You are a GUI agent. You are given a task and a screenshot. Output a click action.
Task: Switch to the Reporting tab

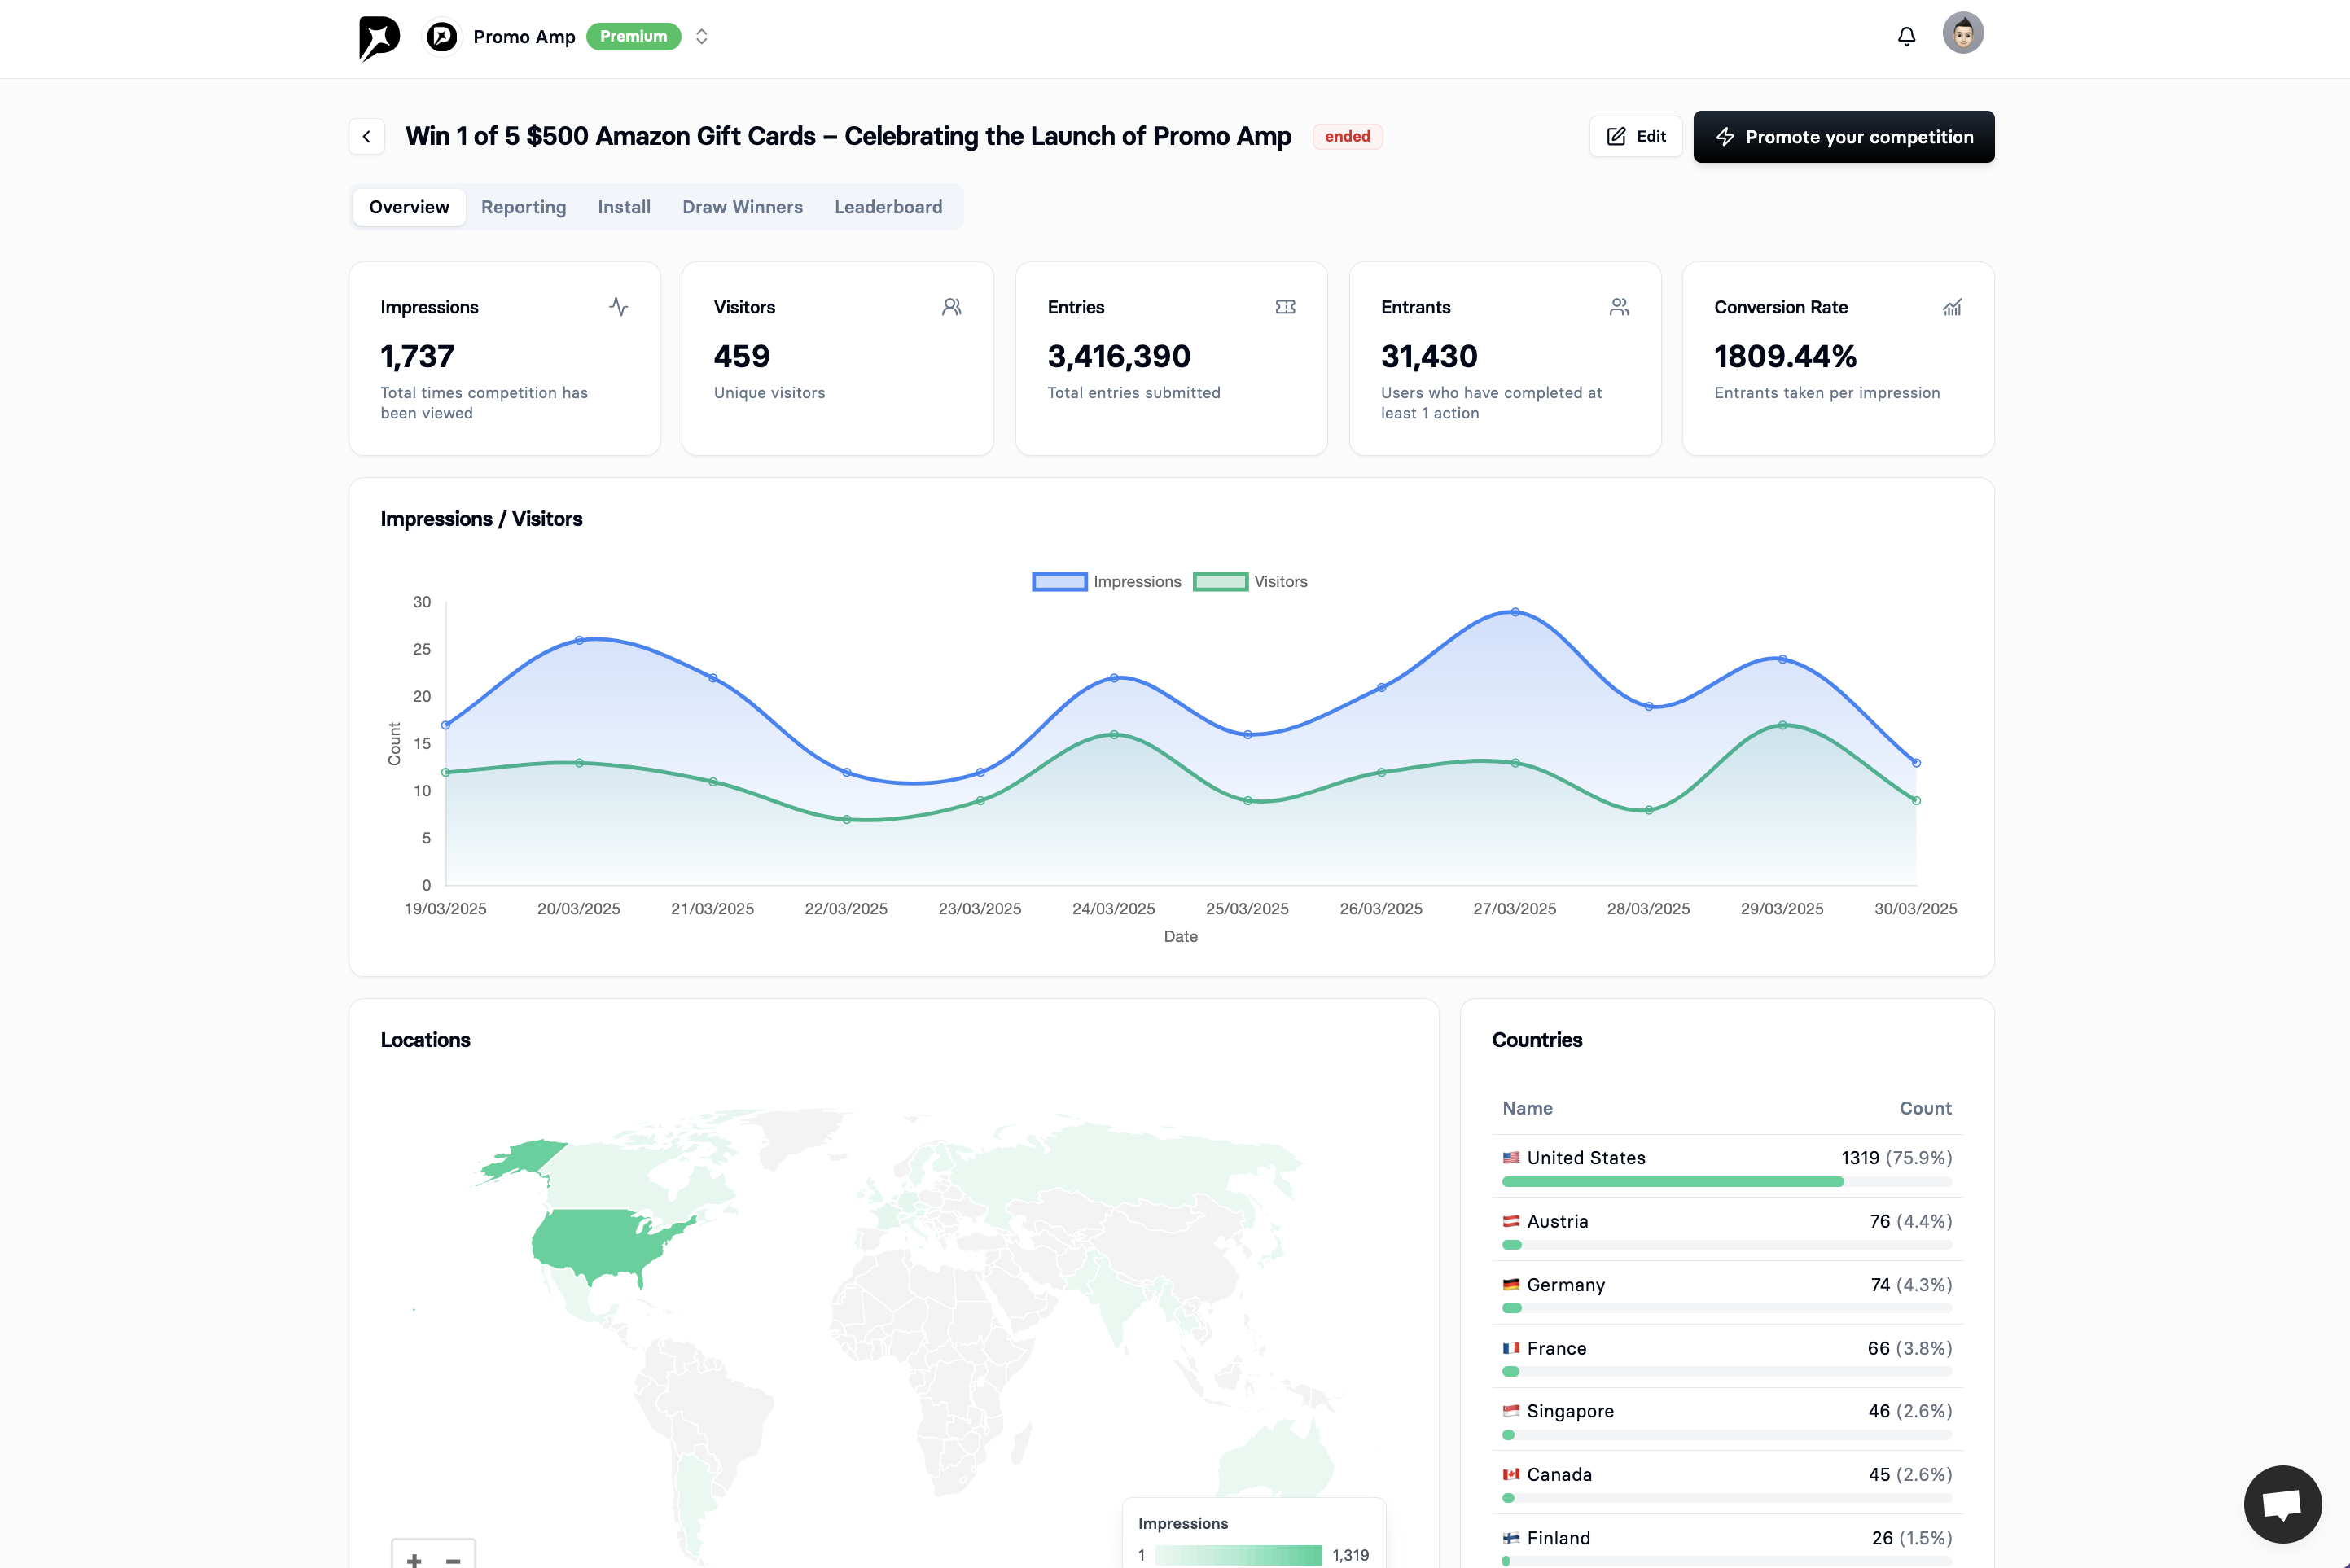click(523, 207)
